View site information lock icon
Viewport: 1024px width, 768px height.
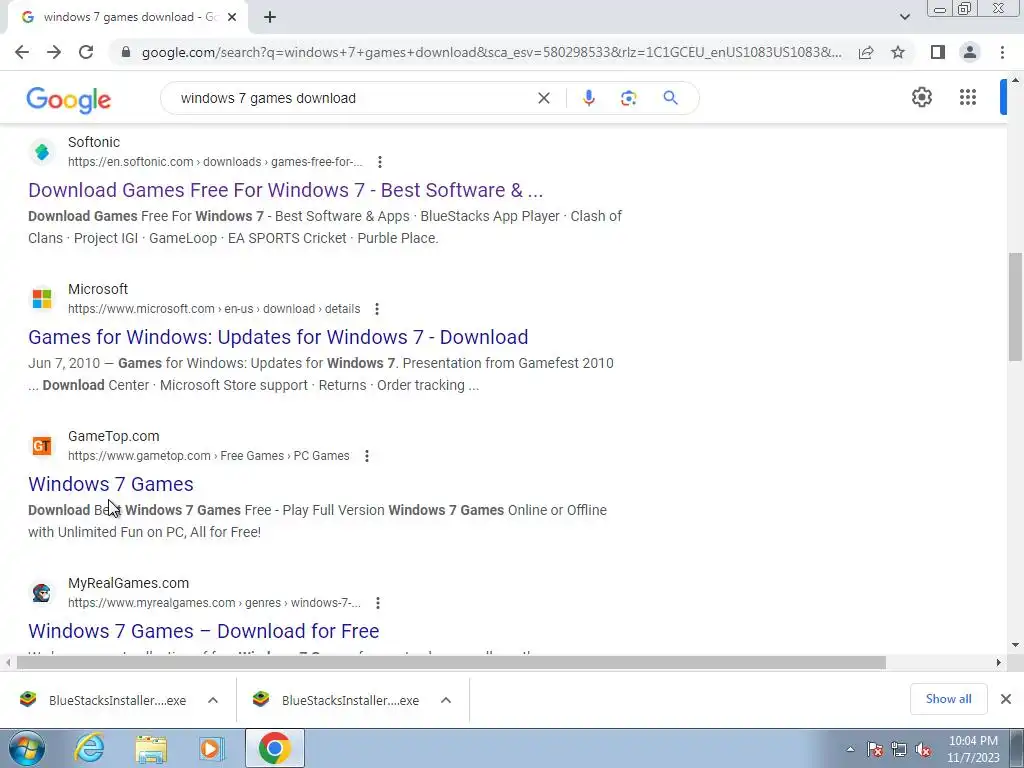(x=126, y=52)
